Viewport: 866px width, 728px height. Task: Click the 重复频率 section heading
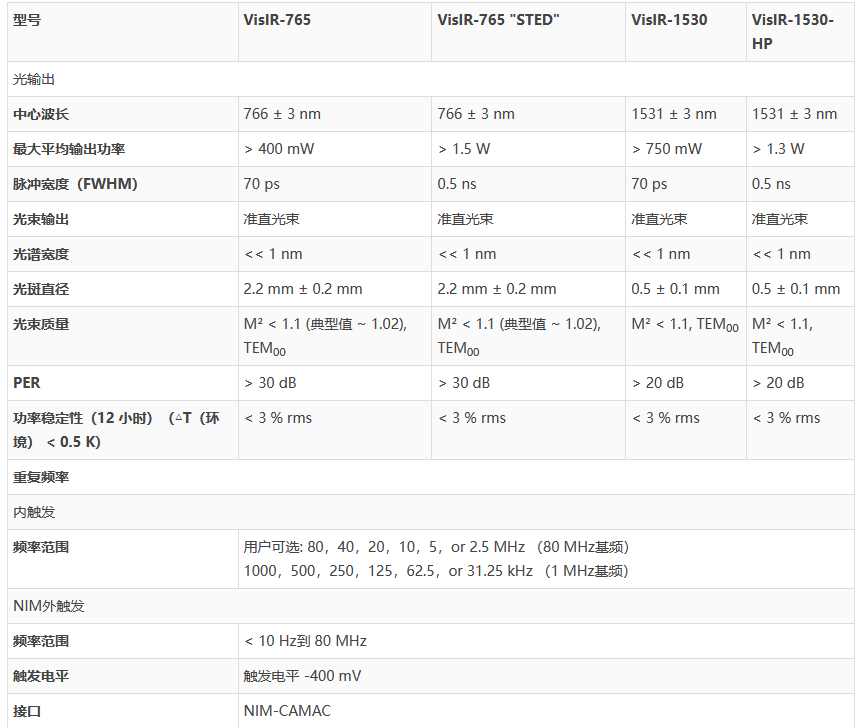tap(41, 477)
